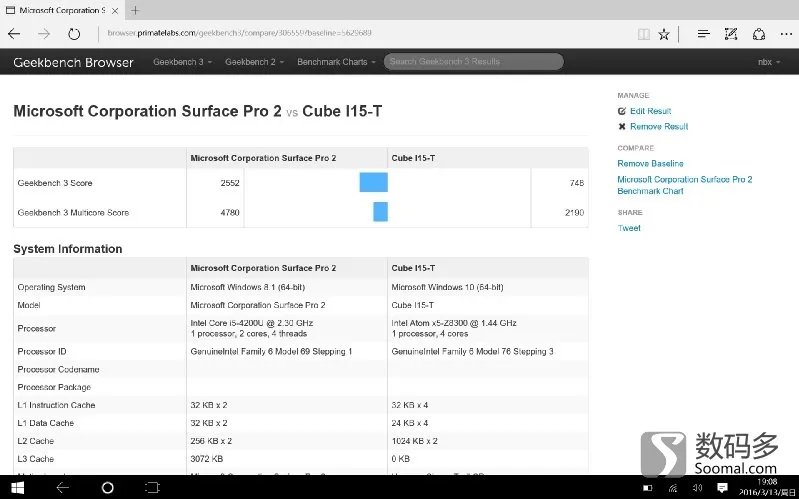This screenshot has height=499, width=799.
Task: Make a Web Note with pen icon
Action: pyautogui.click(x=731, y=34)
